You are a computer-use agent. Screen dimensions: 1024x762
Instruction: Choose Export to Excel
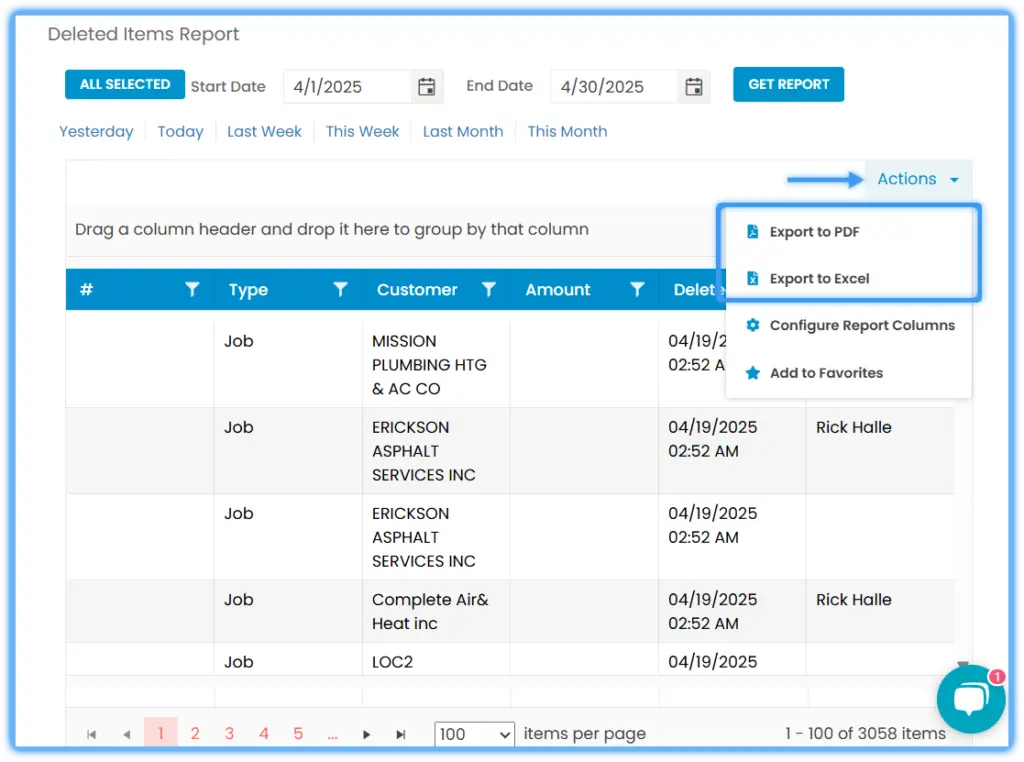819,279
